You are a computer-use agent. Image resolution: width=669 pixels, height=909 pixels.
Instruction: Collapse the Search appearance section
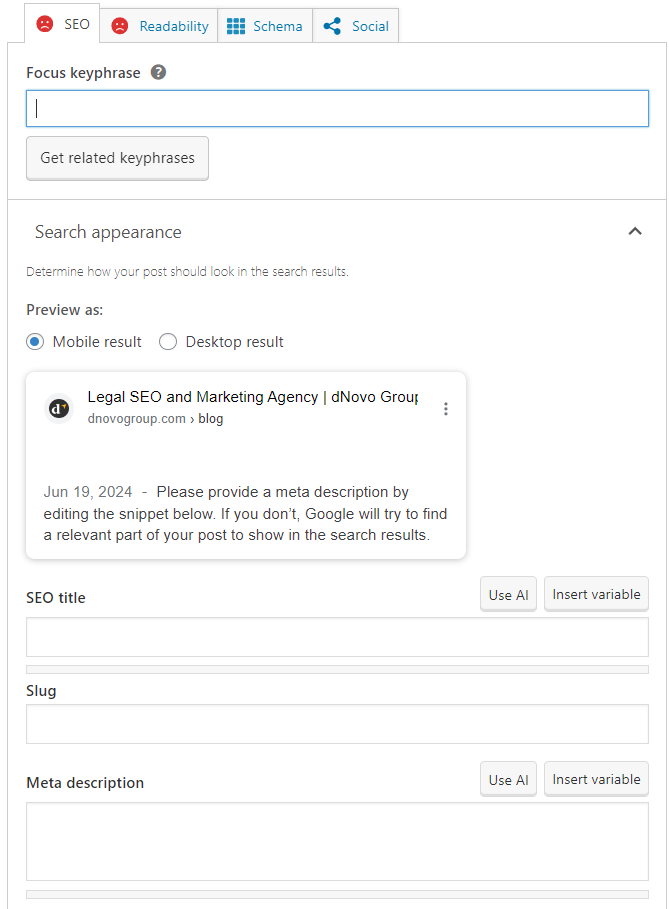635,231
